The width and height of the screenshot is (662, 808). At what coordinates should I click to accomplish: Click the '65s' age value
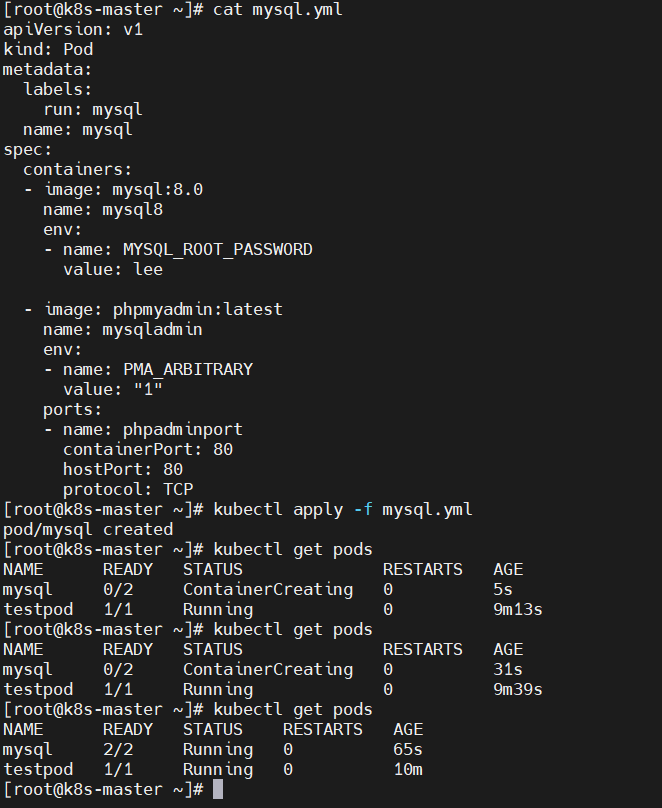pyautogui.click(x=408, y=749)
